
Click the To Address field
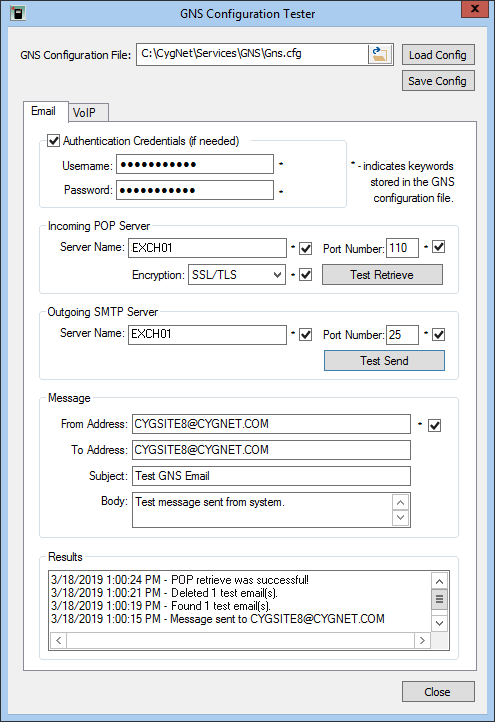click(271, 450)
